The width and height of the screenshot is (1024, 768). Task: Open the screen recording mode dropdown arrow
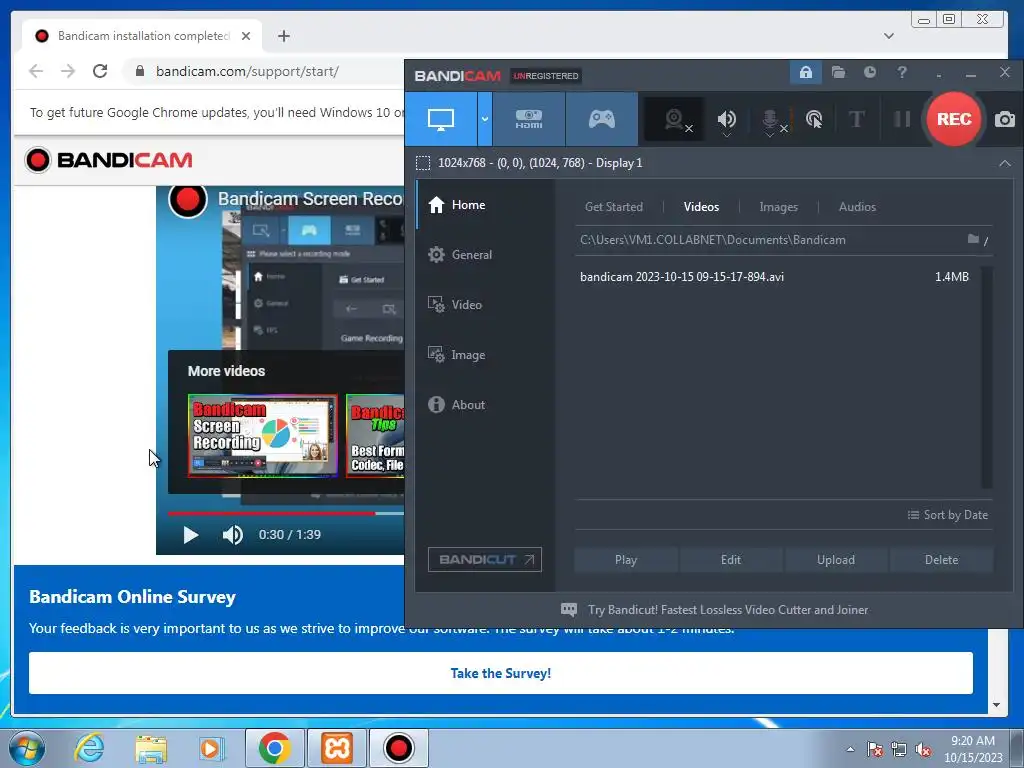(x=485, y=119)
